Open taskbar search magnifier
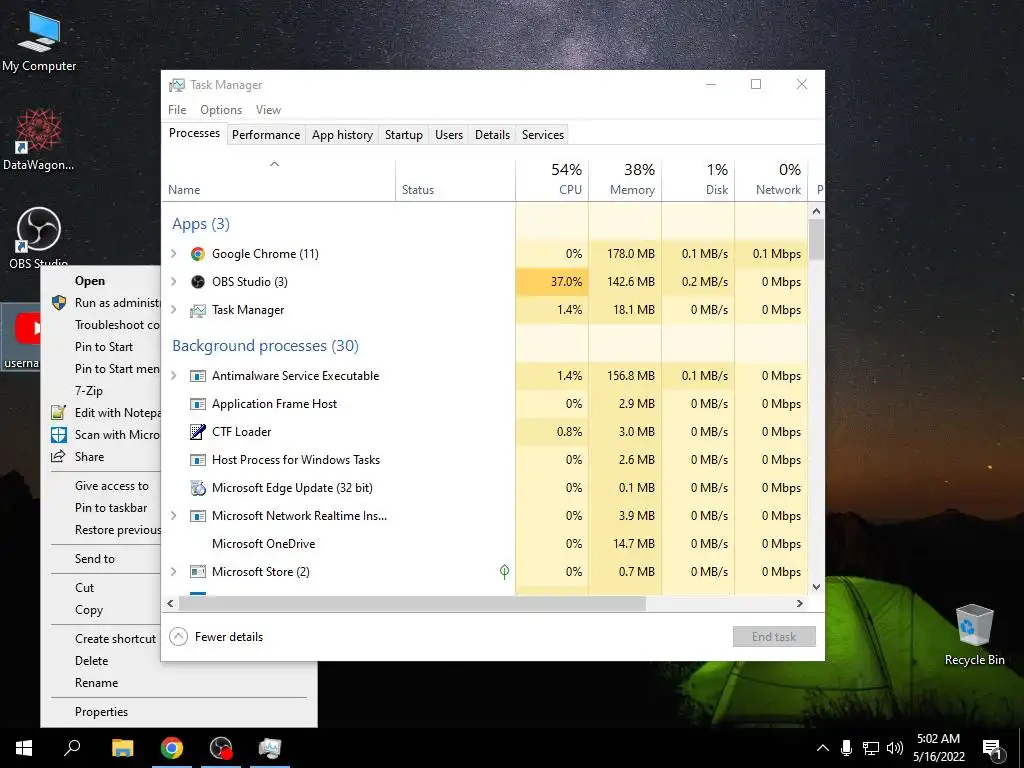 (x=72, y=748)
